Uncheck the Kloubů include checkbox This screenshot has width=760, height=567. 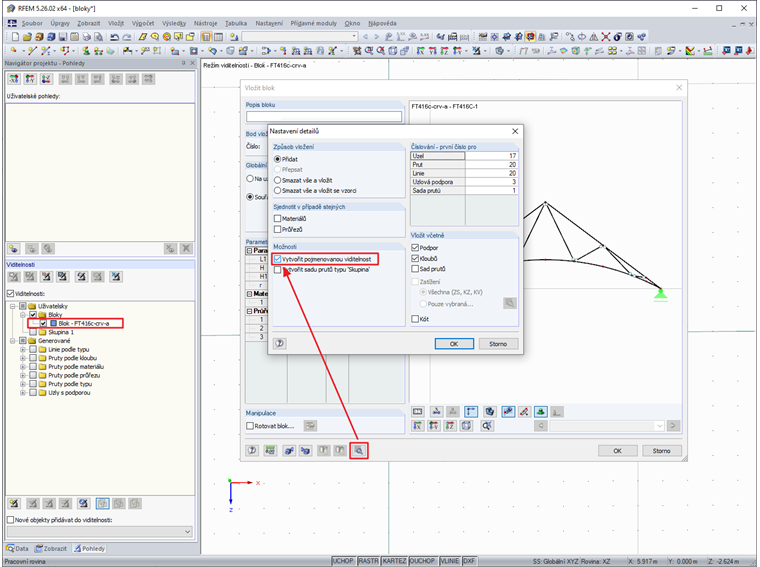coord(415,258)
